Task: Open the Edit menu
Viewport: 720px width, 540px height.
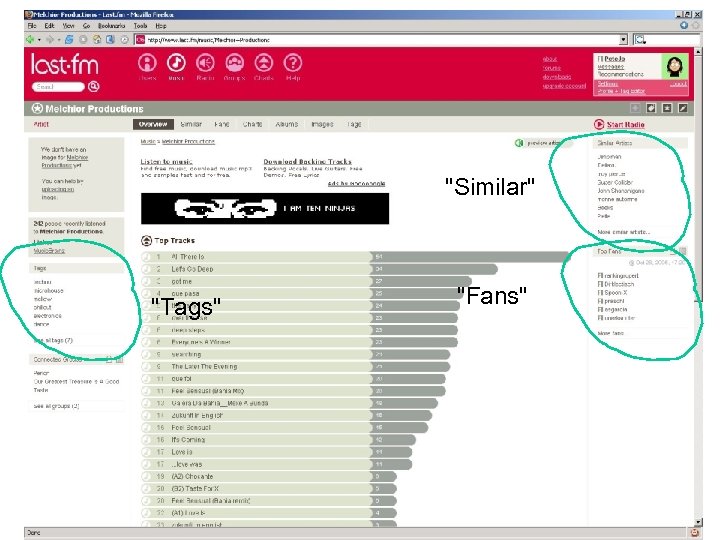Action: [49, 26]
